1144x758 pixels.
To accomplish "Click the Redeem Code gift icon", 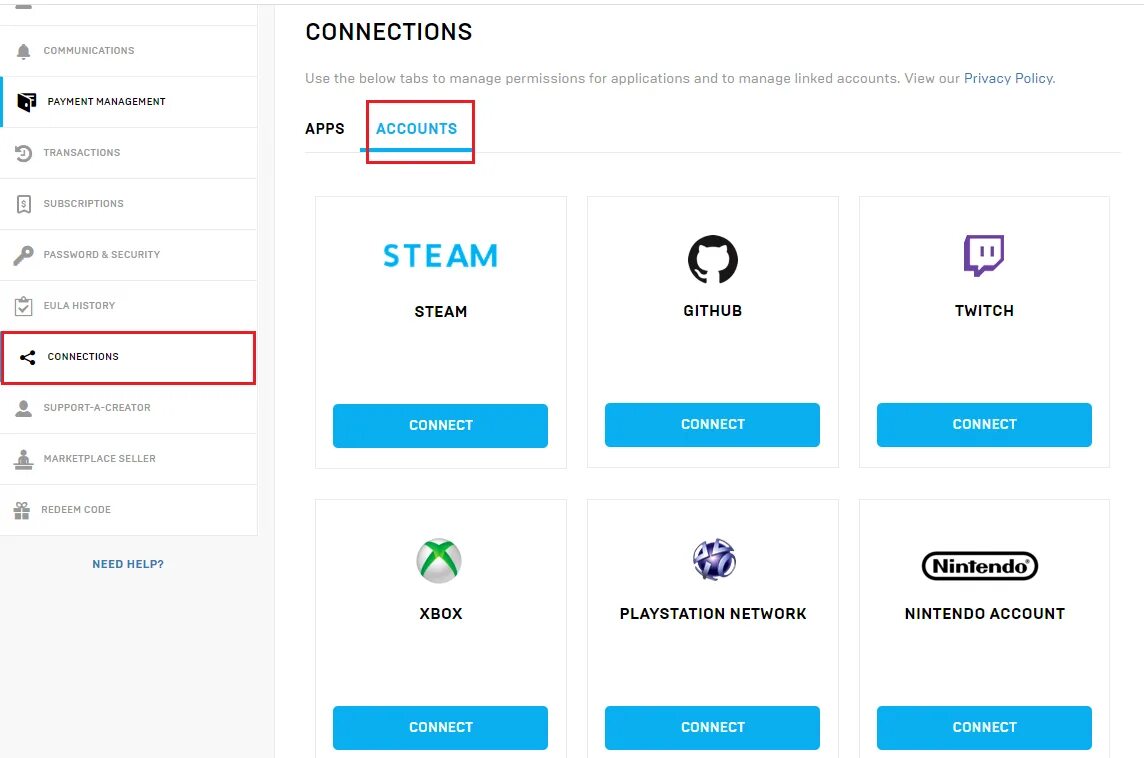I will tap(22, 511).
